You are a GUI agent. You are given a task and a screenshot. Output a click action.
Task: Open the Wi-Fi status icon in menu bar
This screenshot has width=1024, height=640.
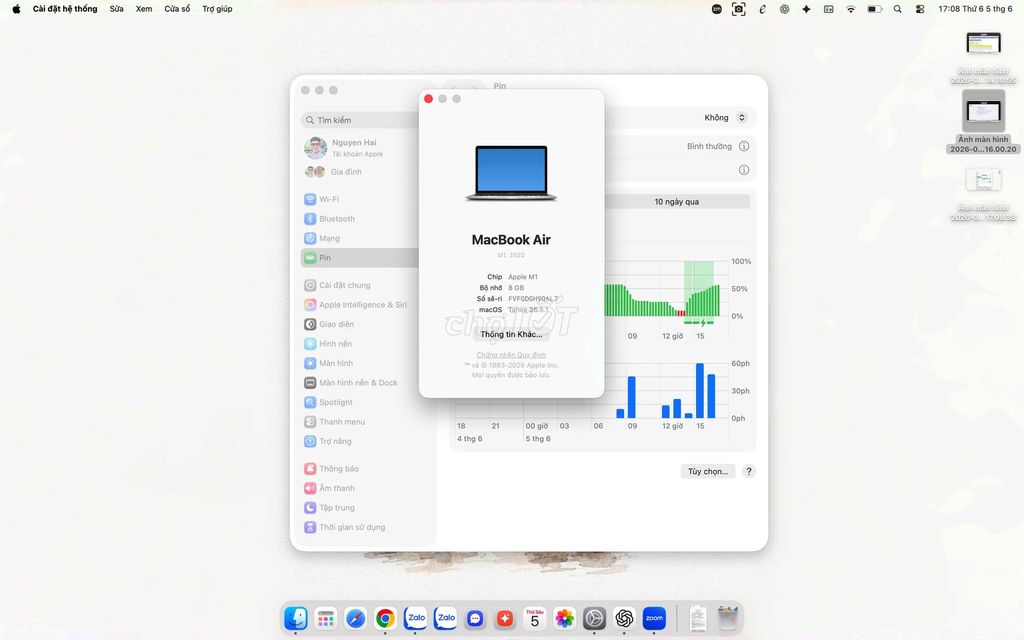851,9
